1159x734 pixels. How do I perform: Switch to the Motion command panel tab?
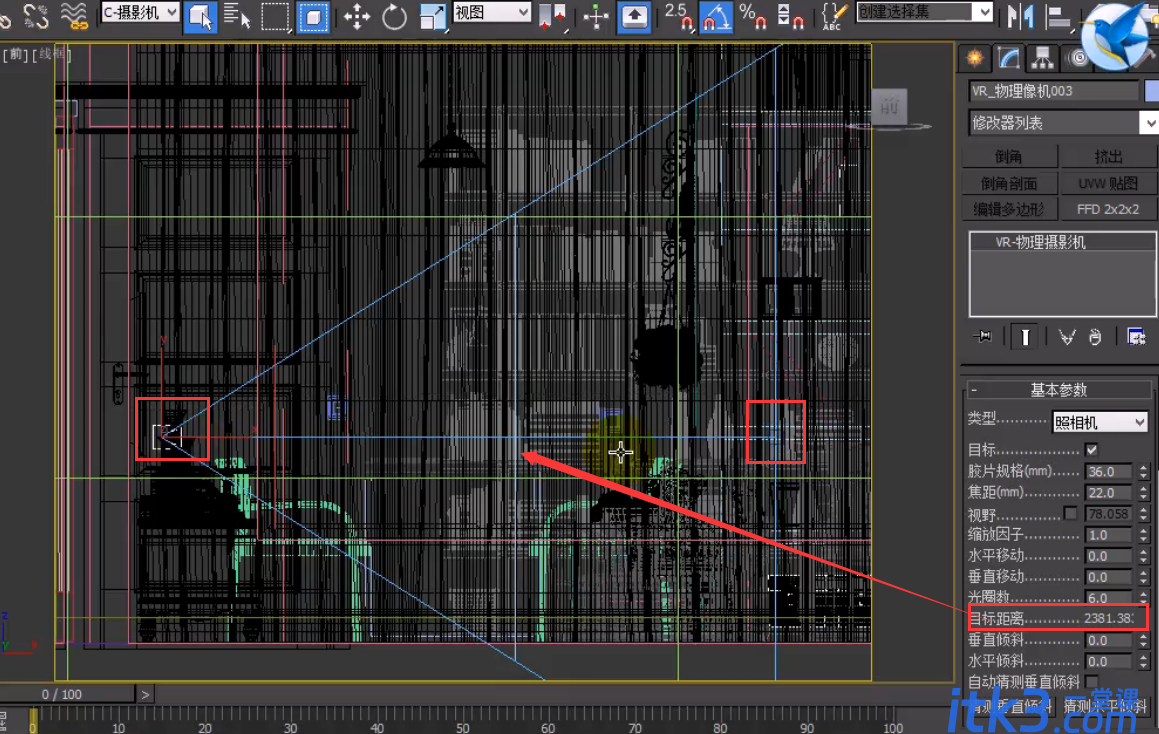point(1076,58)
